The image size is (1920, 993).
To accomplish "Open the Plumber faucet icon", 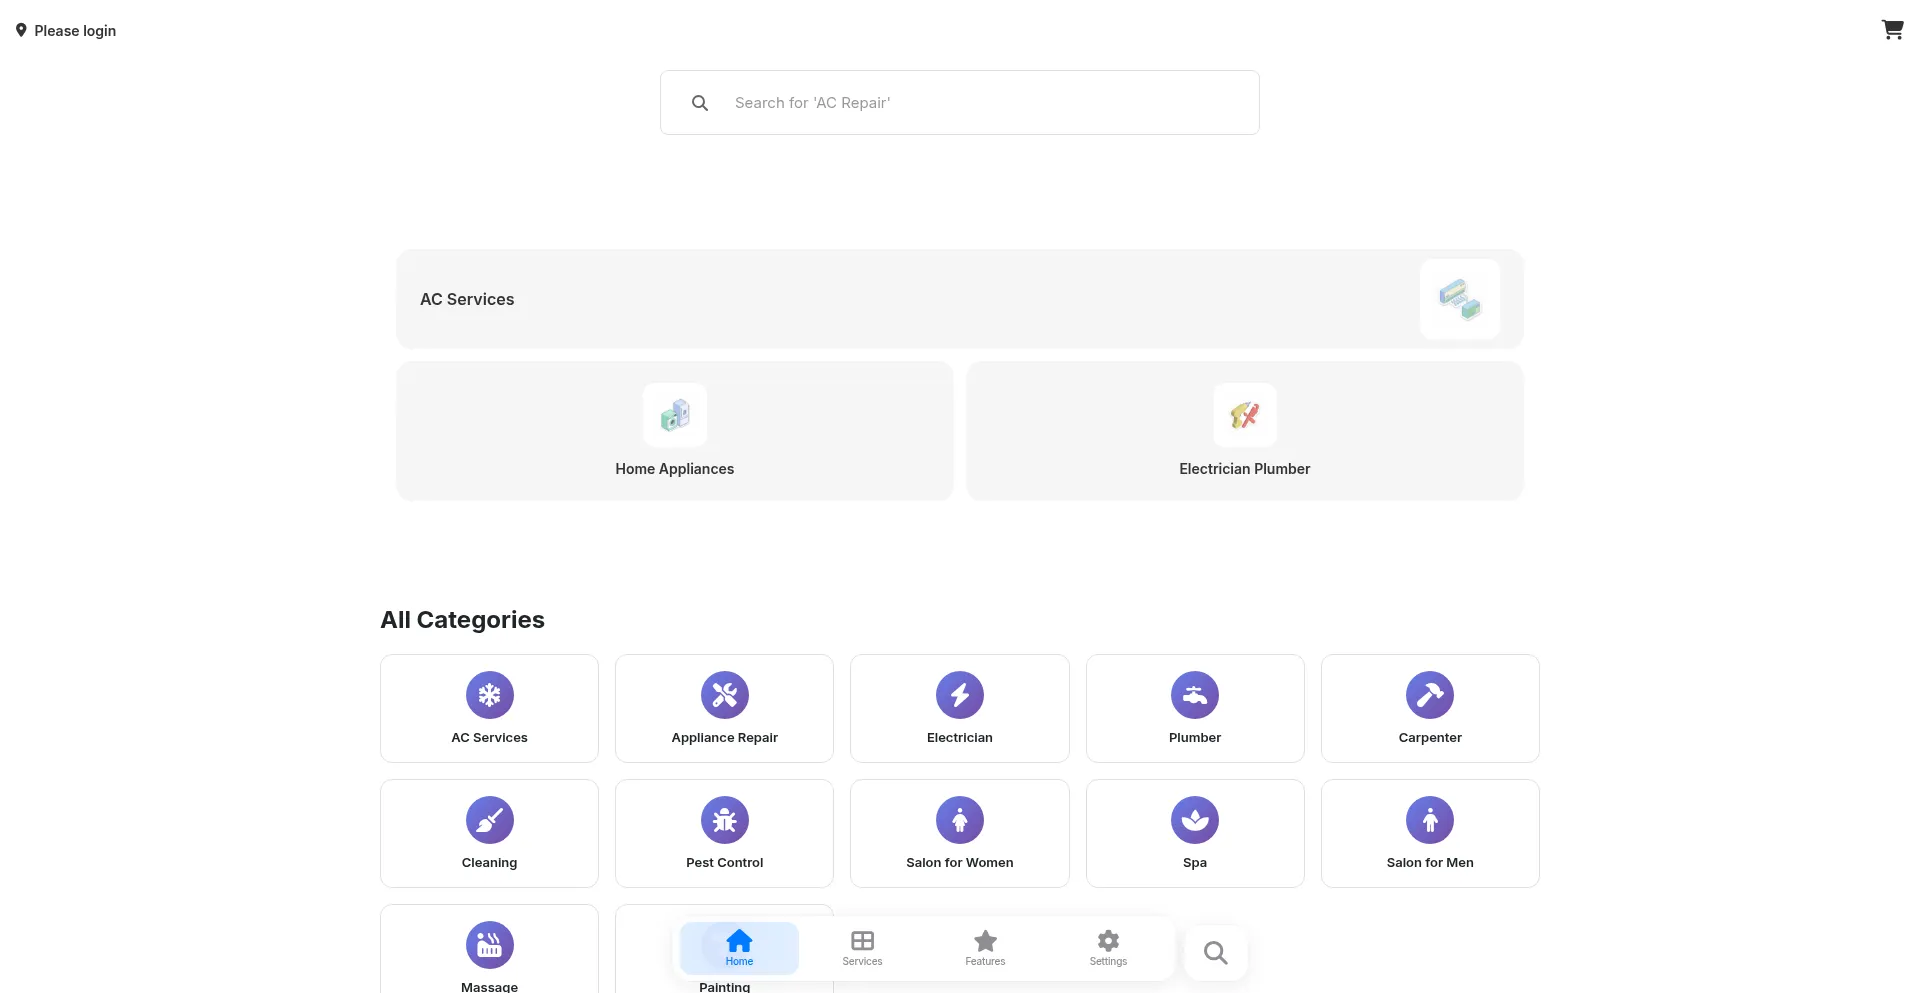I will point(1194,695).
